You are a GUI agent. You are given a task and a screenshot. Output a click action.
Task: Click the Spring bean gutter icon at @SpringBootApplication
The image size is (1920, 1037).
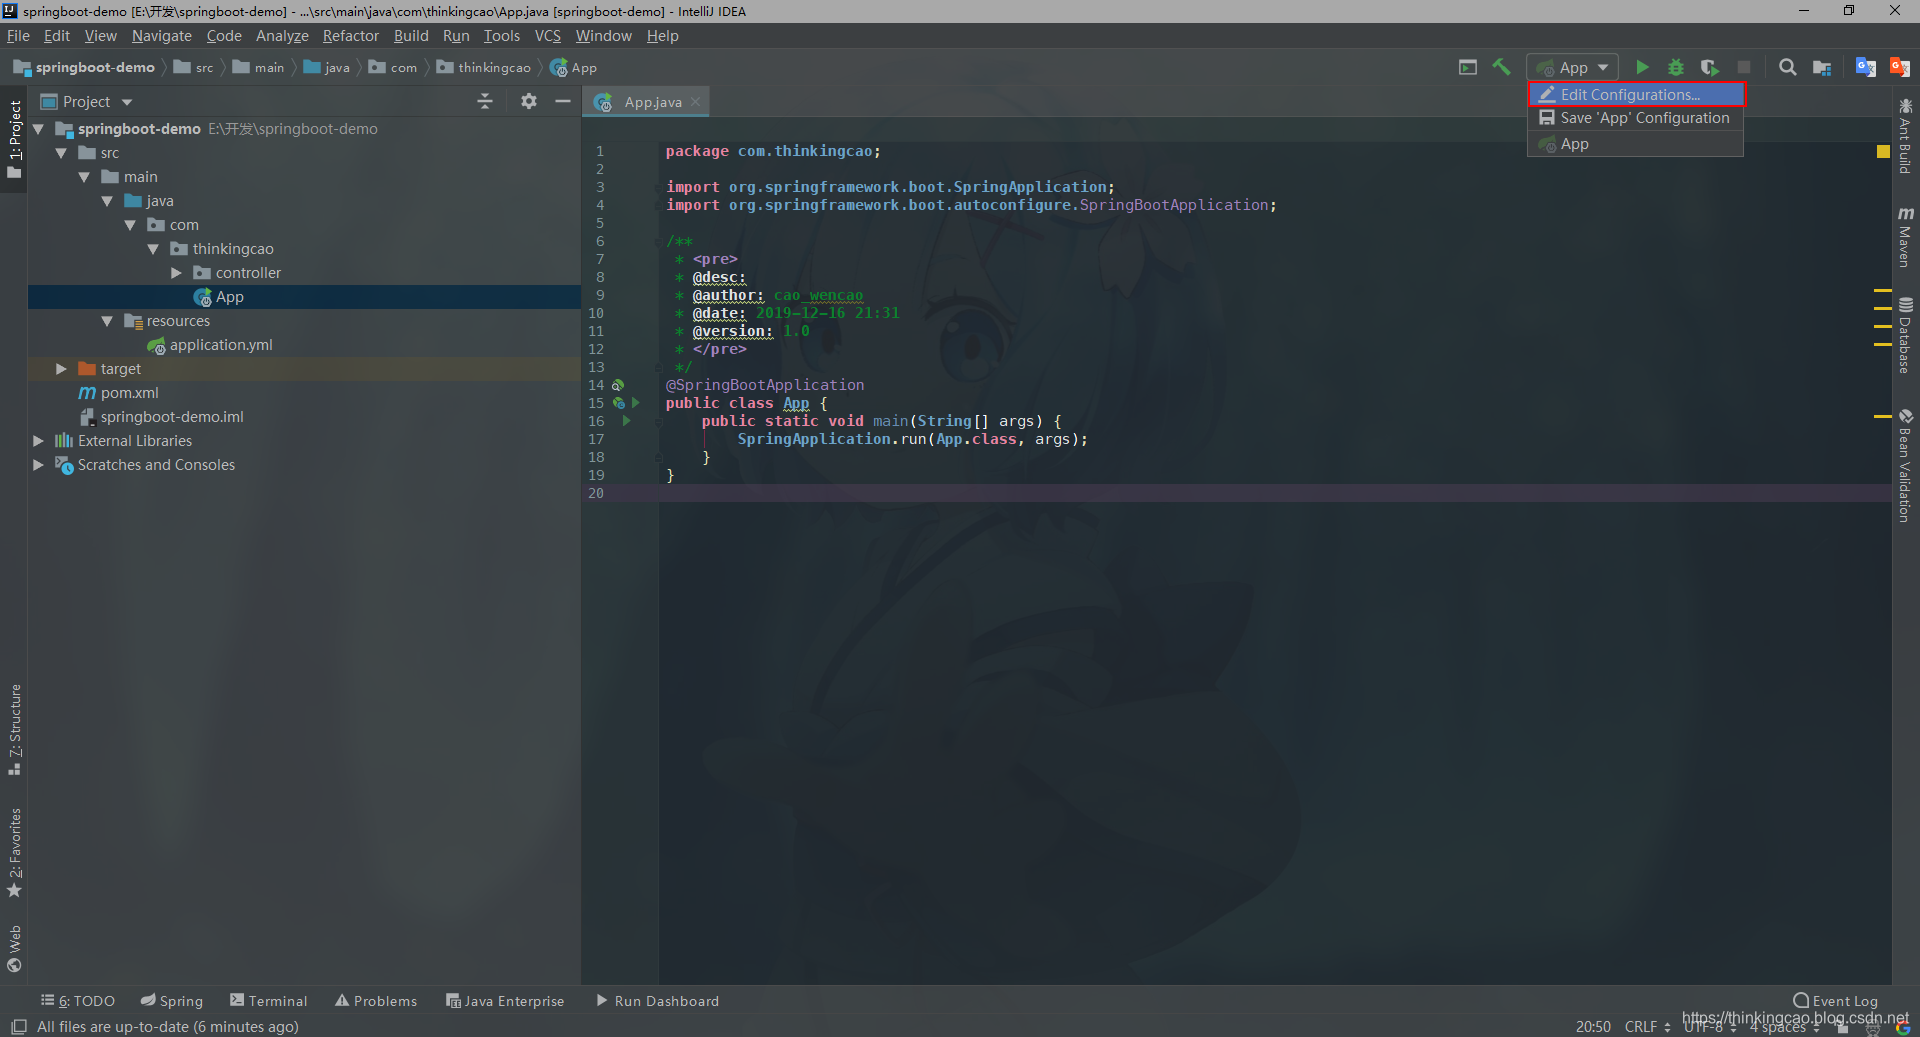point(618,385)
